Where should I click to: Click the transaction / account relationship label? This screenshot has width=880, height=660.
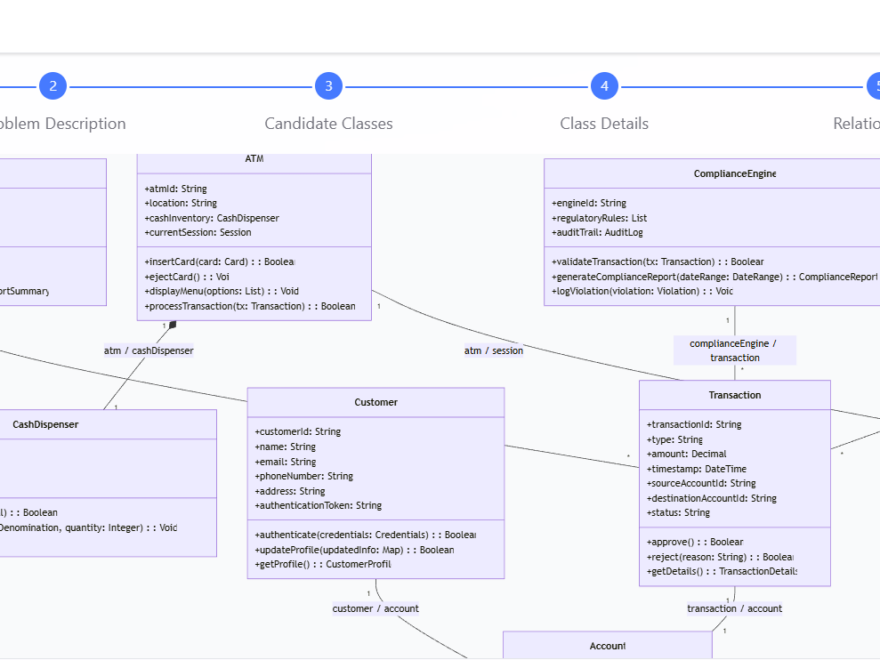[x=735, y=608]
